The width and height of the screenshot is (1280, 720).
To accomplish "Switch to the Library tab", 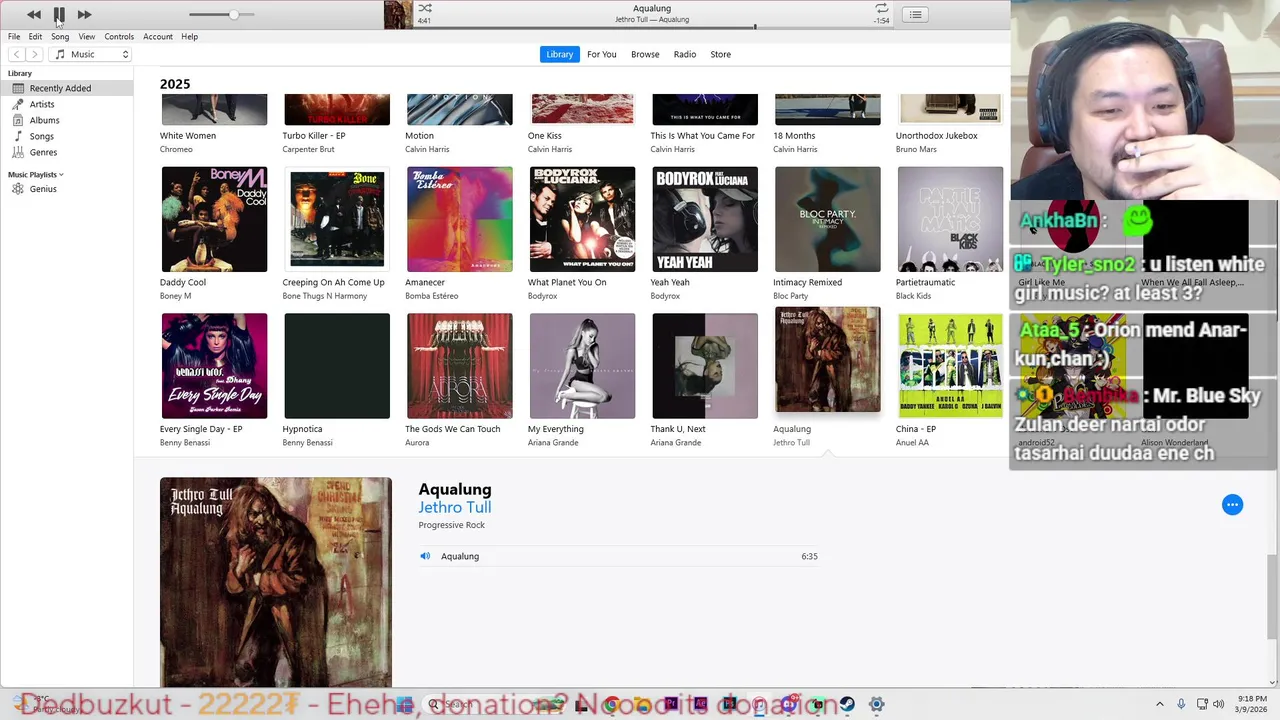I will [560, 54].
